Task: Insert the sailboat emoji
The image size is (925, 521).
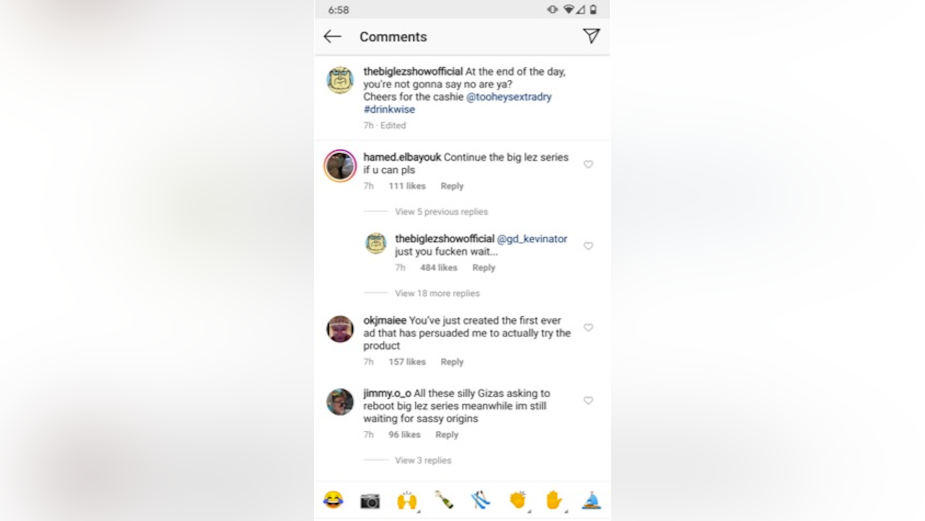Action: tap(591, 501)
